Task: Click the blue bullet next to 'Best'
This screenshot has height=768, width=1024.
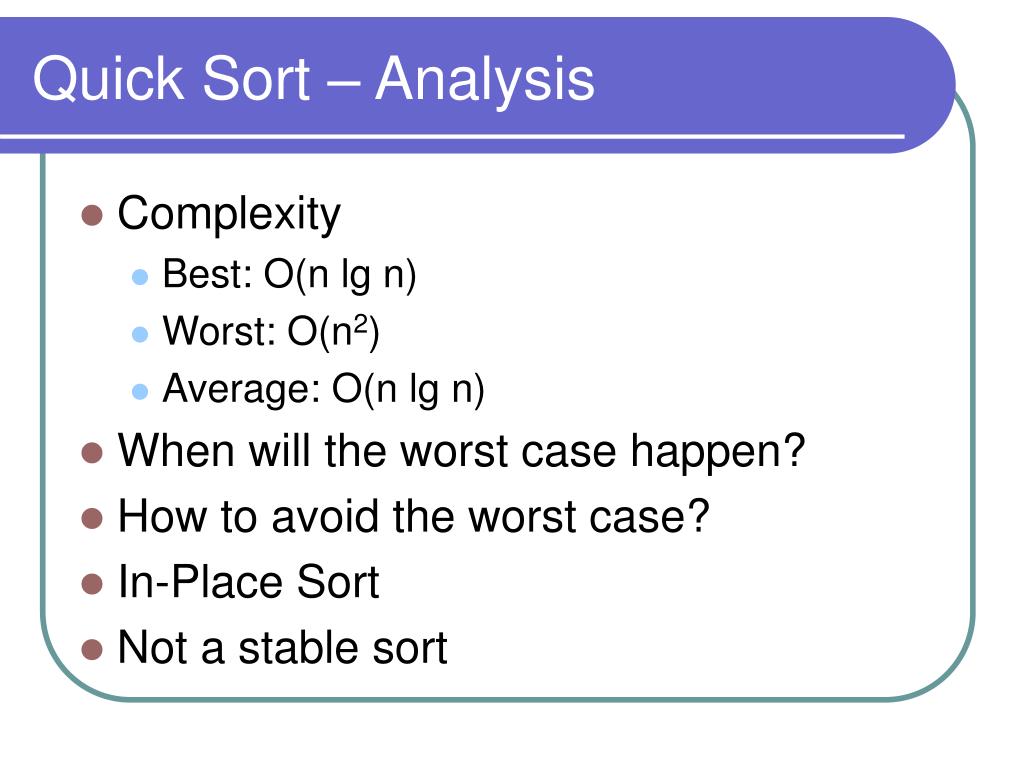Action: coord(140,277)
